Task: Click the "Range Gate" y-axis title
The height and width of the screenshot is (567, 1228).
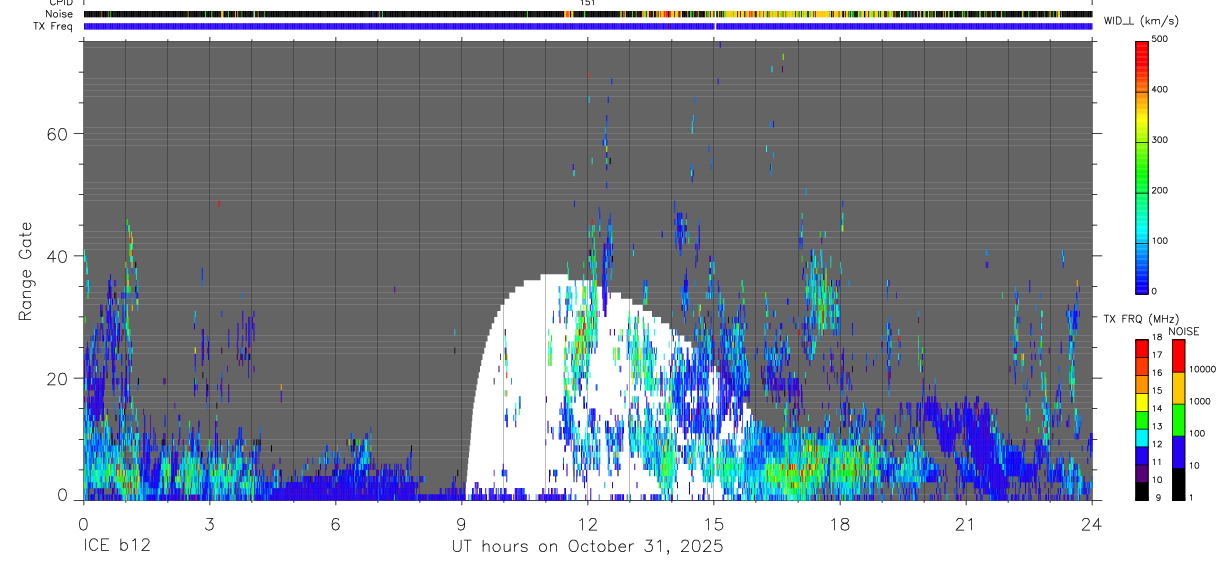Action: coord(27,271)
